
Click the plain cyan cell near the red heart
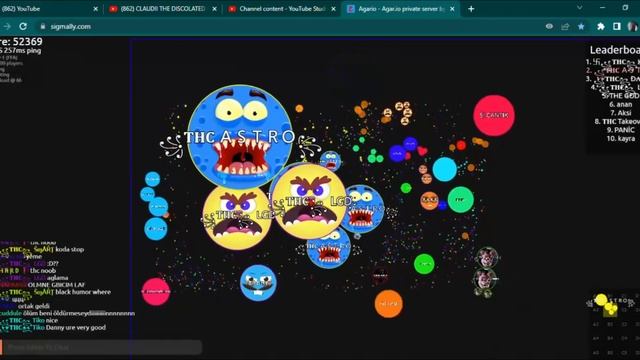444,169
